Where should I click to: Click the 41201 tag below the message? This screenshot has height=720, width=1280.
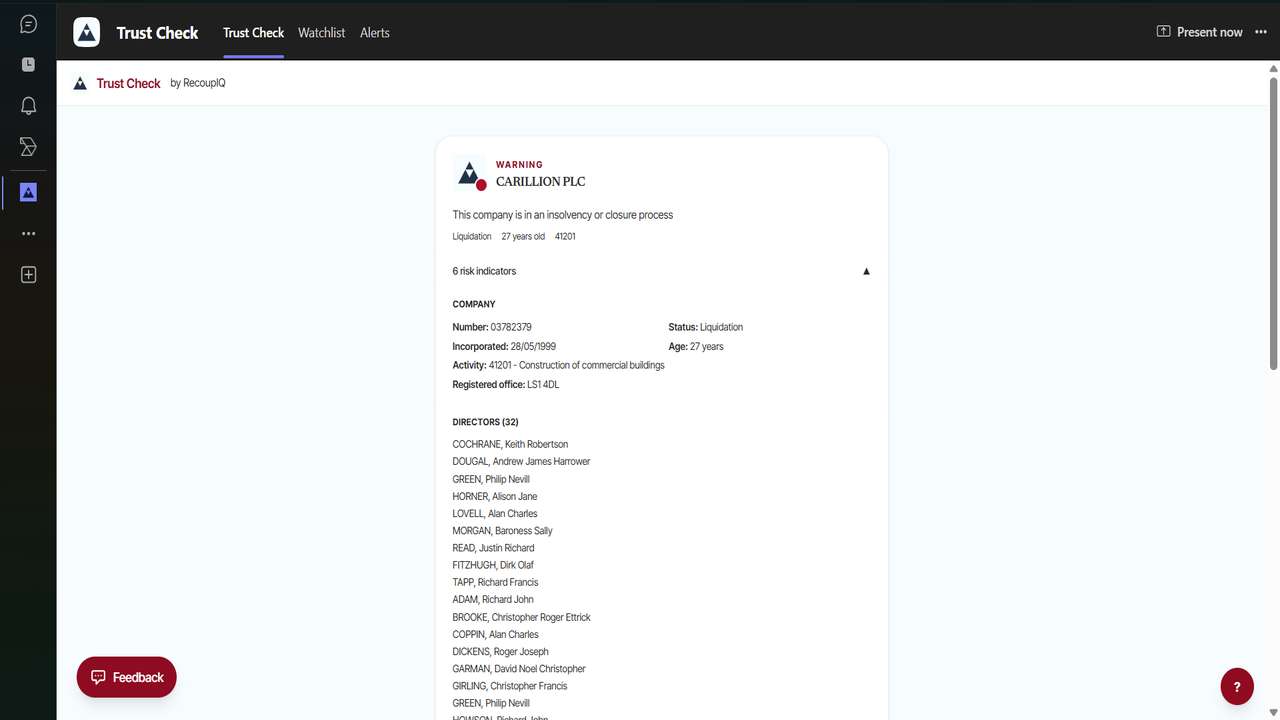click(565, 237)
